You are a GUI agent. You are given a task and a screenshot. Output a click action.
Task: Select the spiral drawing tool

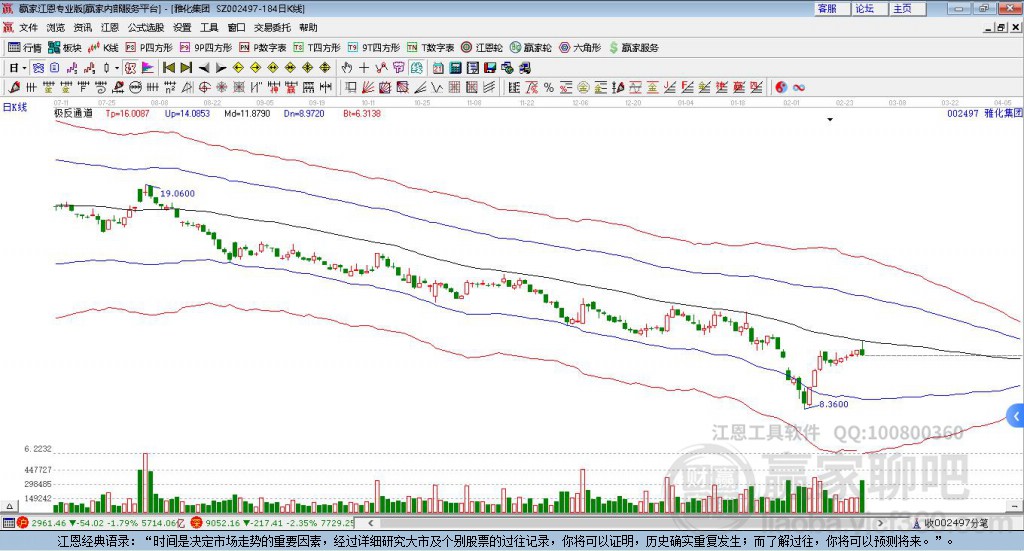(101, 87)
